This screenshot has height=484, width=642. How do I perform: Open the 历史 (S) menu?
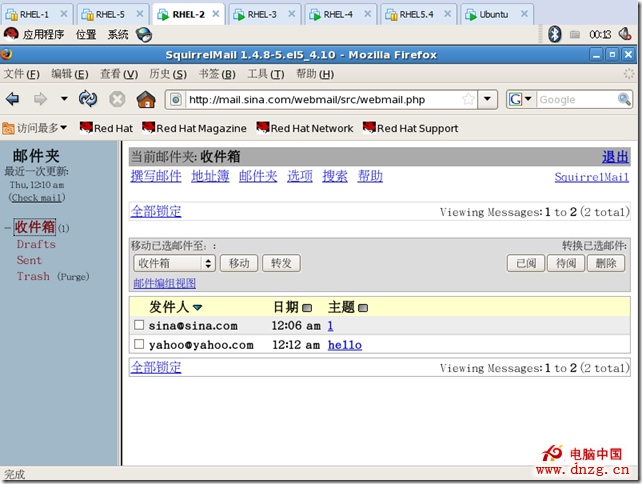click(168, 74)
